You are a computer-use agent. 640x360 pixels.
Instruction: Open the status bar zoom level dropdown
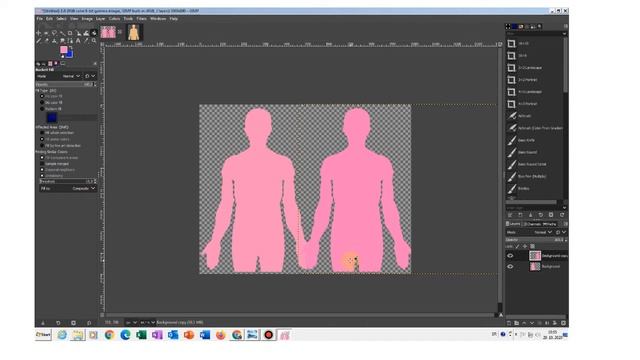pyautogui.click(x=147, y=322)
